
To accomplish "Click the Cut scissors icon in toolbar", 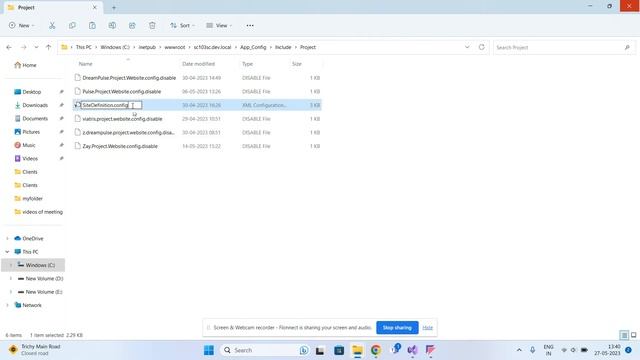I will pyautogui.click(x=52, y=25).
